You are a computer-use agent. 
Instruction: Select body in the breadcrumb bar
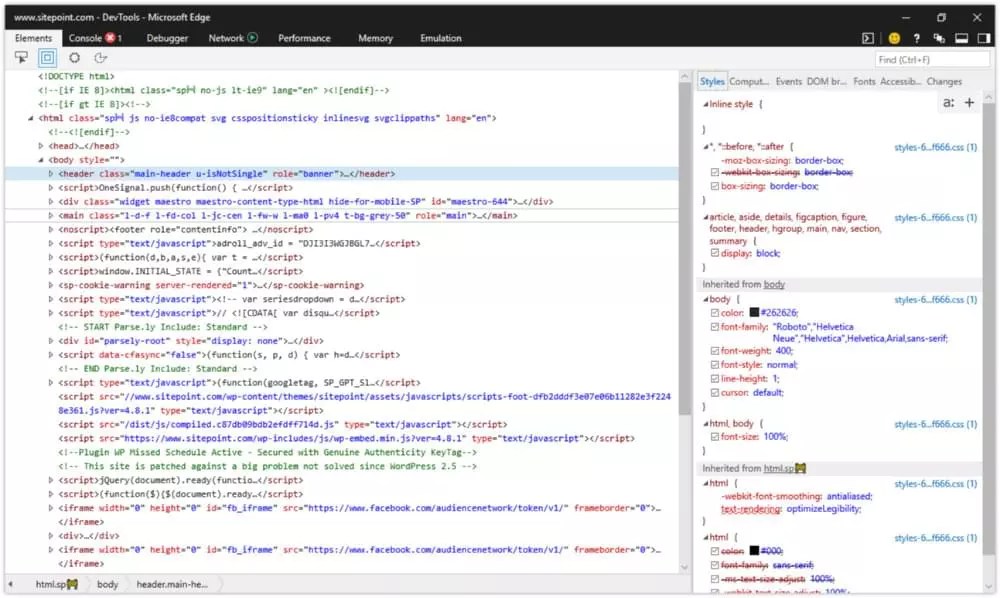tap(108, 583)
